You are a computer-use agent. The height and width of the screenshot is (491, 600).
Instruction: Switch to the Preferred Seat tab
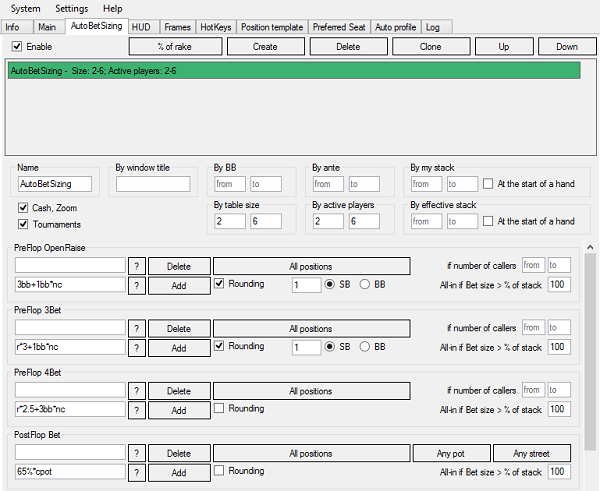pyautogui.click(x=339, y=27)
